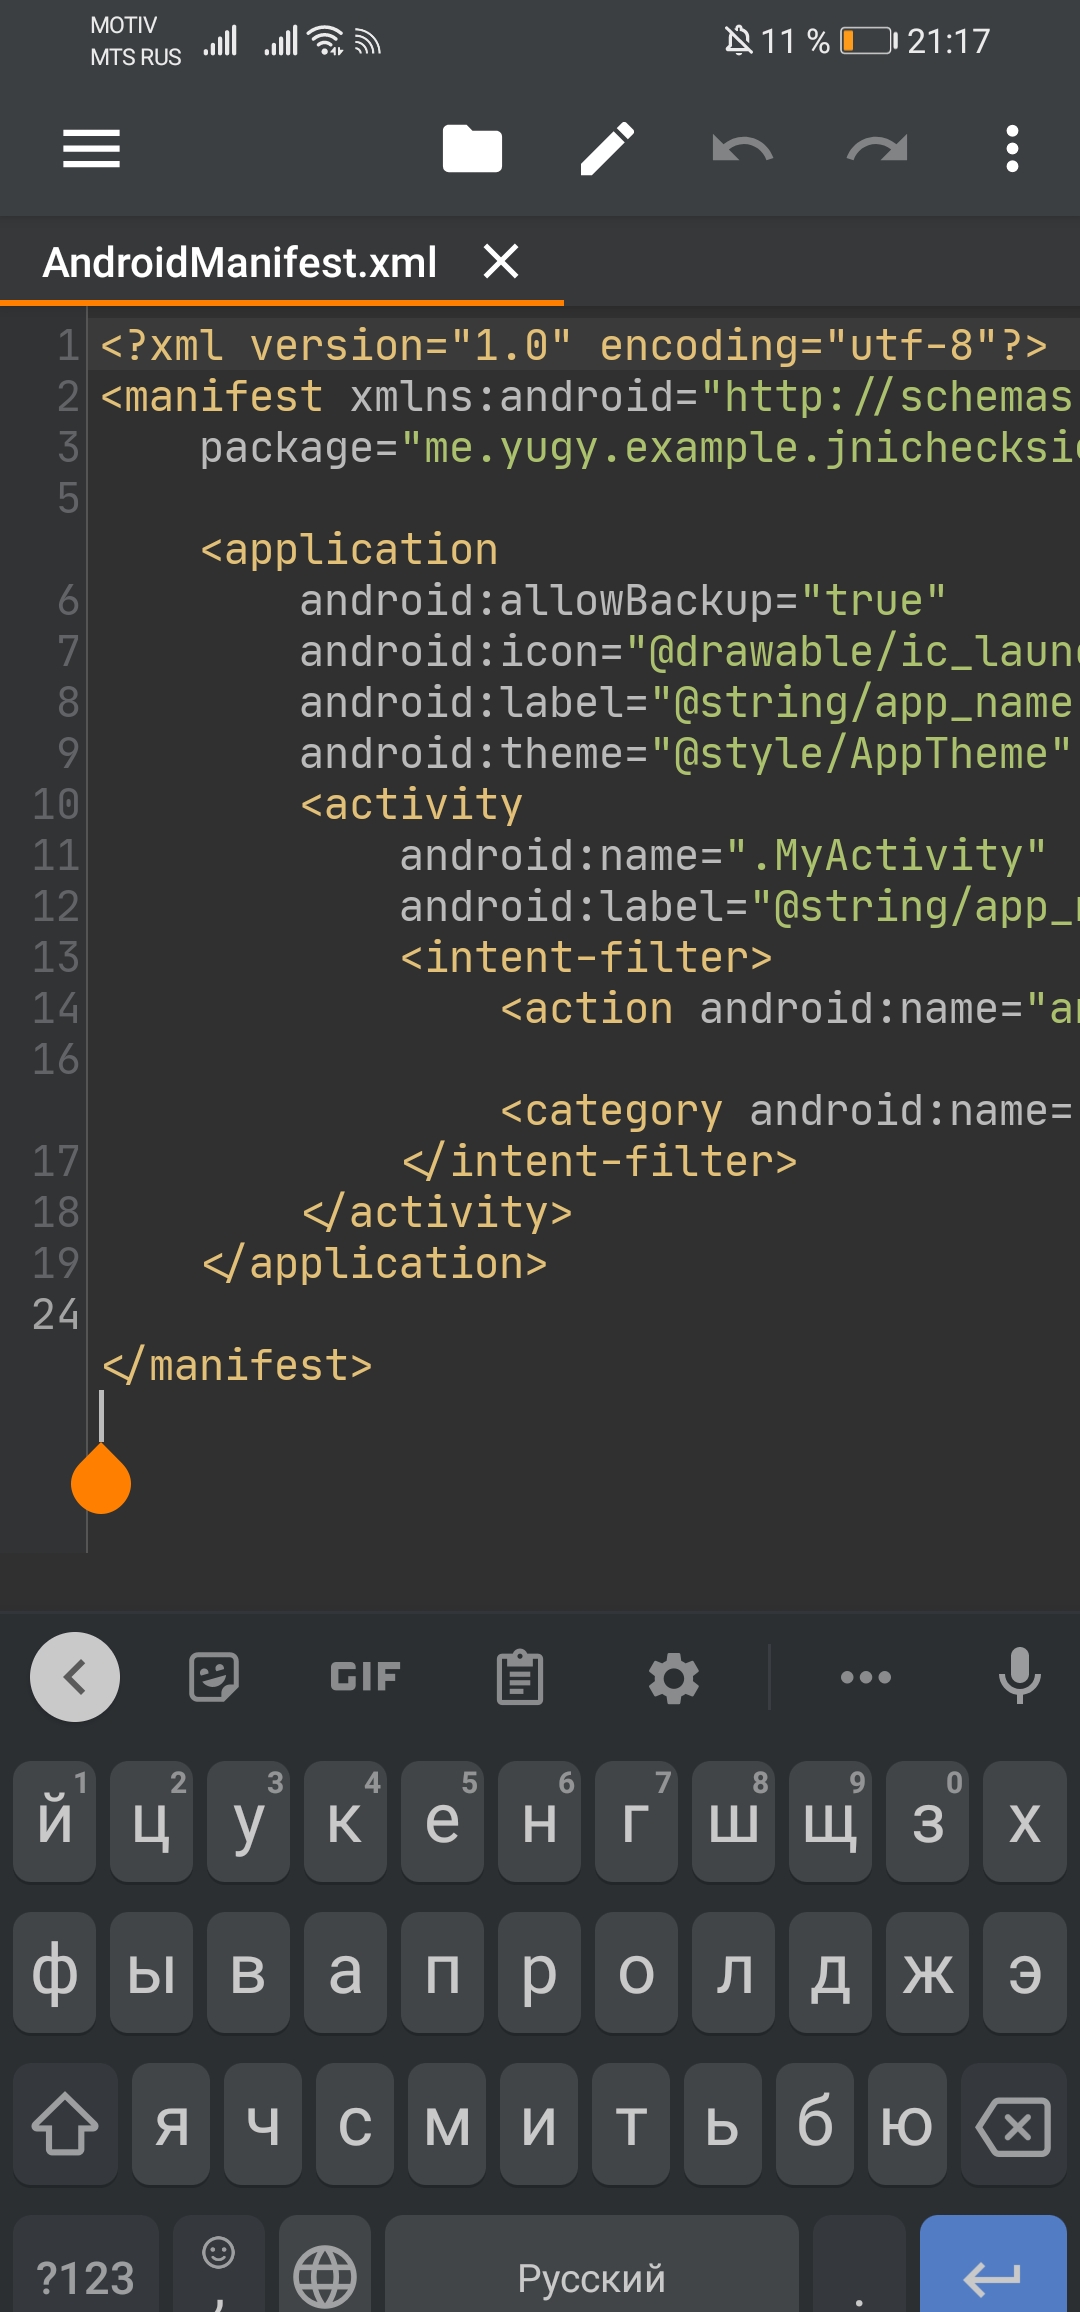Open the keyboard clipboard
Viewport: 1080px width, 2312px height.
point(520,1677)
